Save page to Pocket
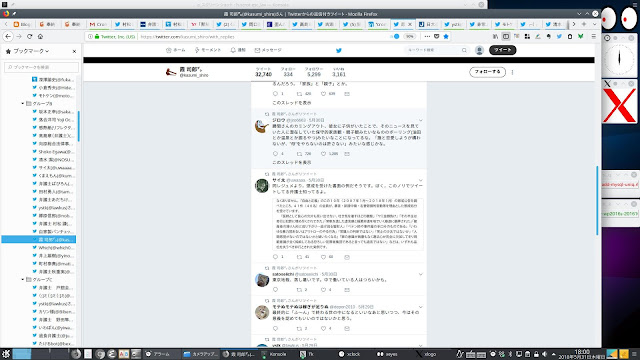 point(436,36)
